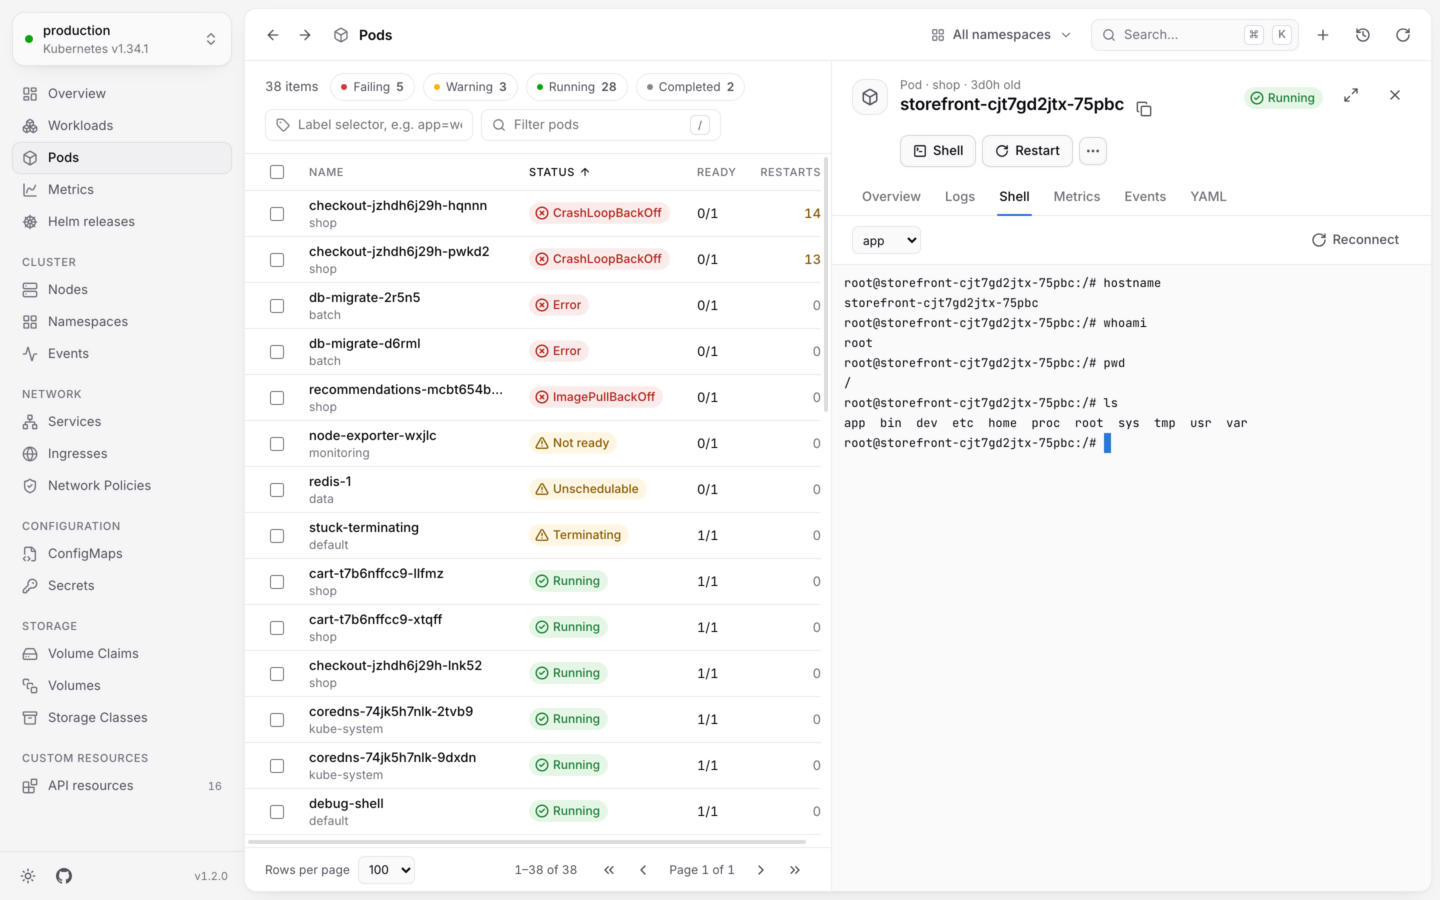Check the db-migrate-2r5n5 row checkbox
1440x900 pixels.
click(277, 306)
